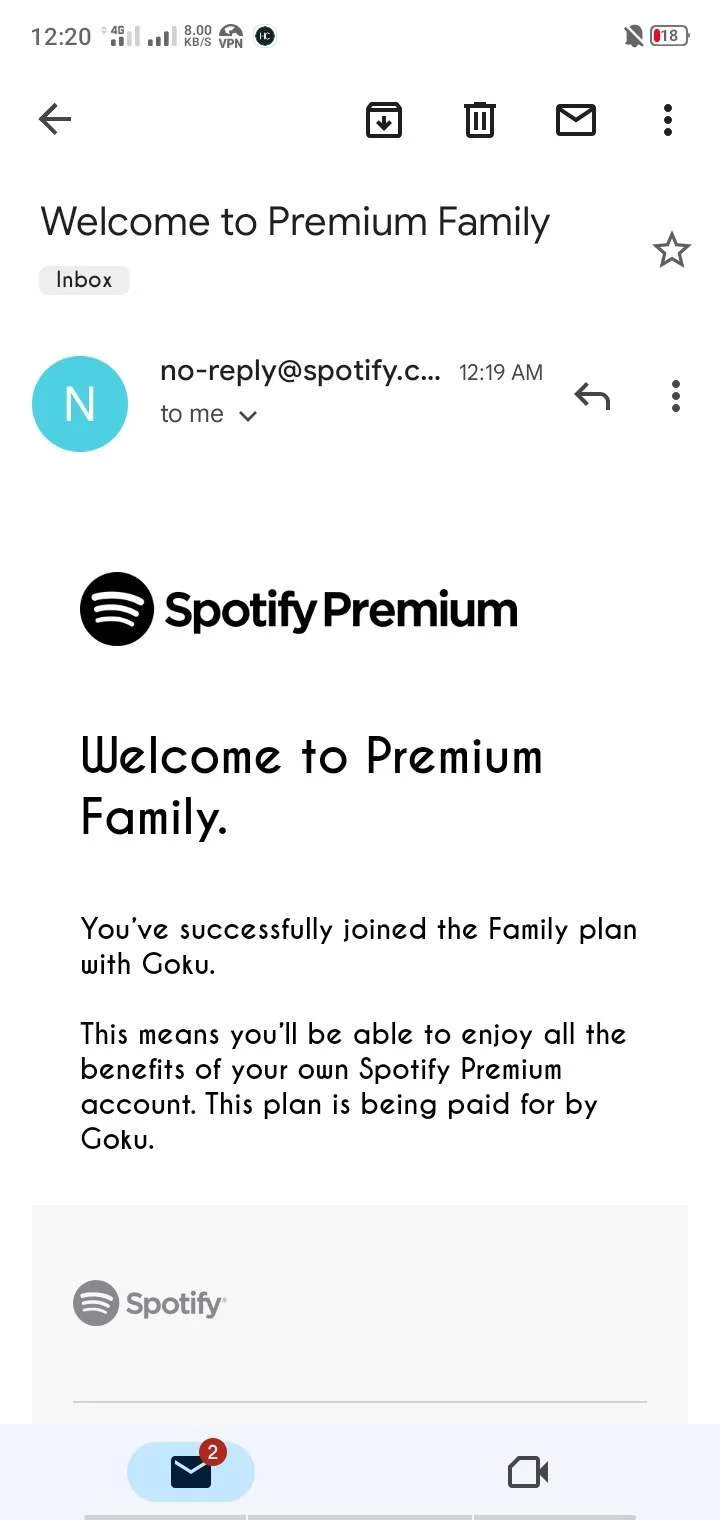Open the sender's N avatar
The image size is (720, 1520).
[80, 404]
